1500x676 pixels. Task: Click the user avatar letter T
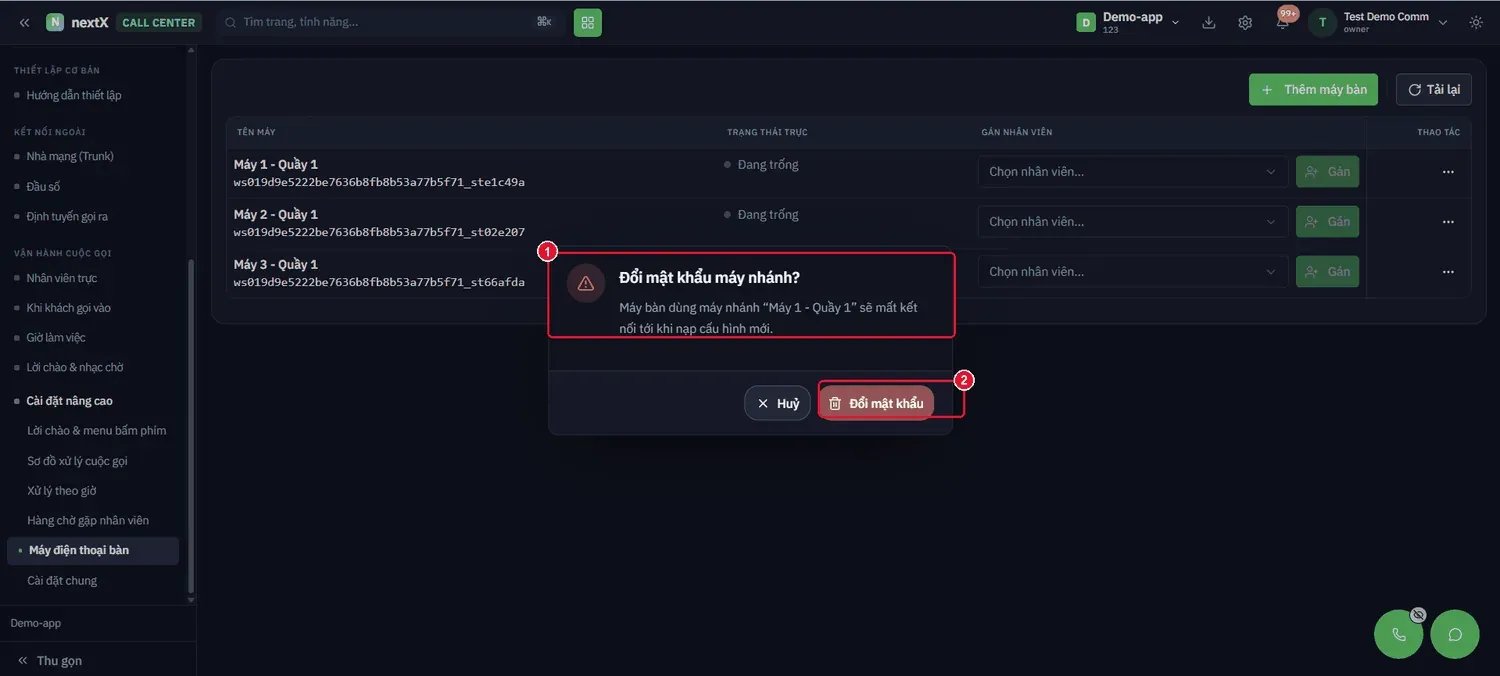[x=1323, y=22]
